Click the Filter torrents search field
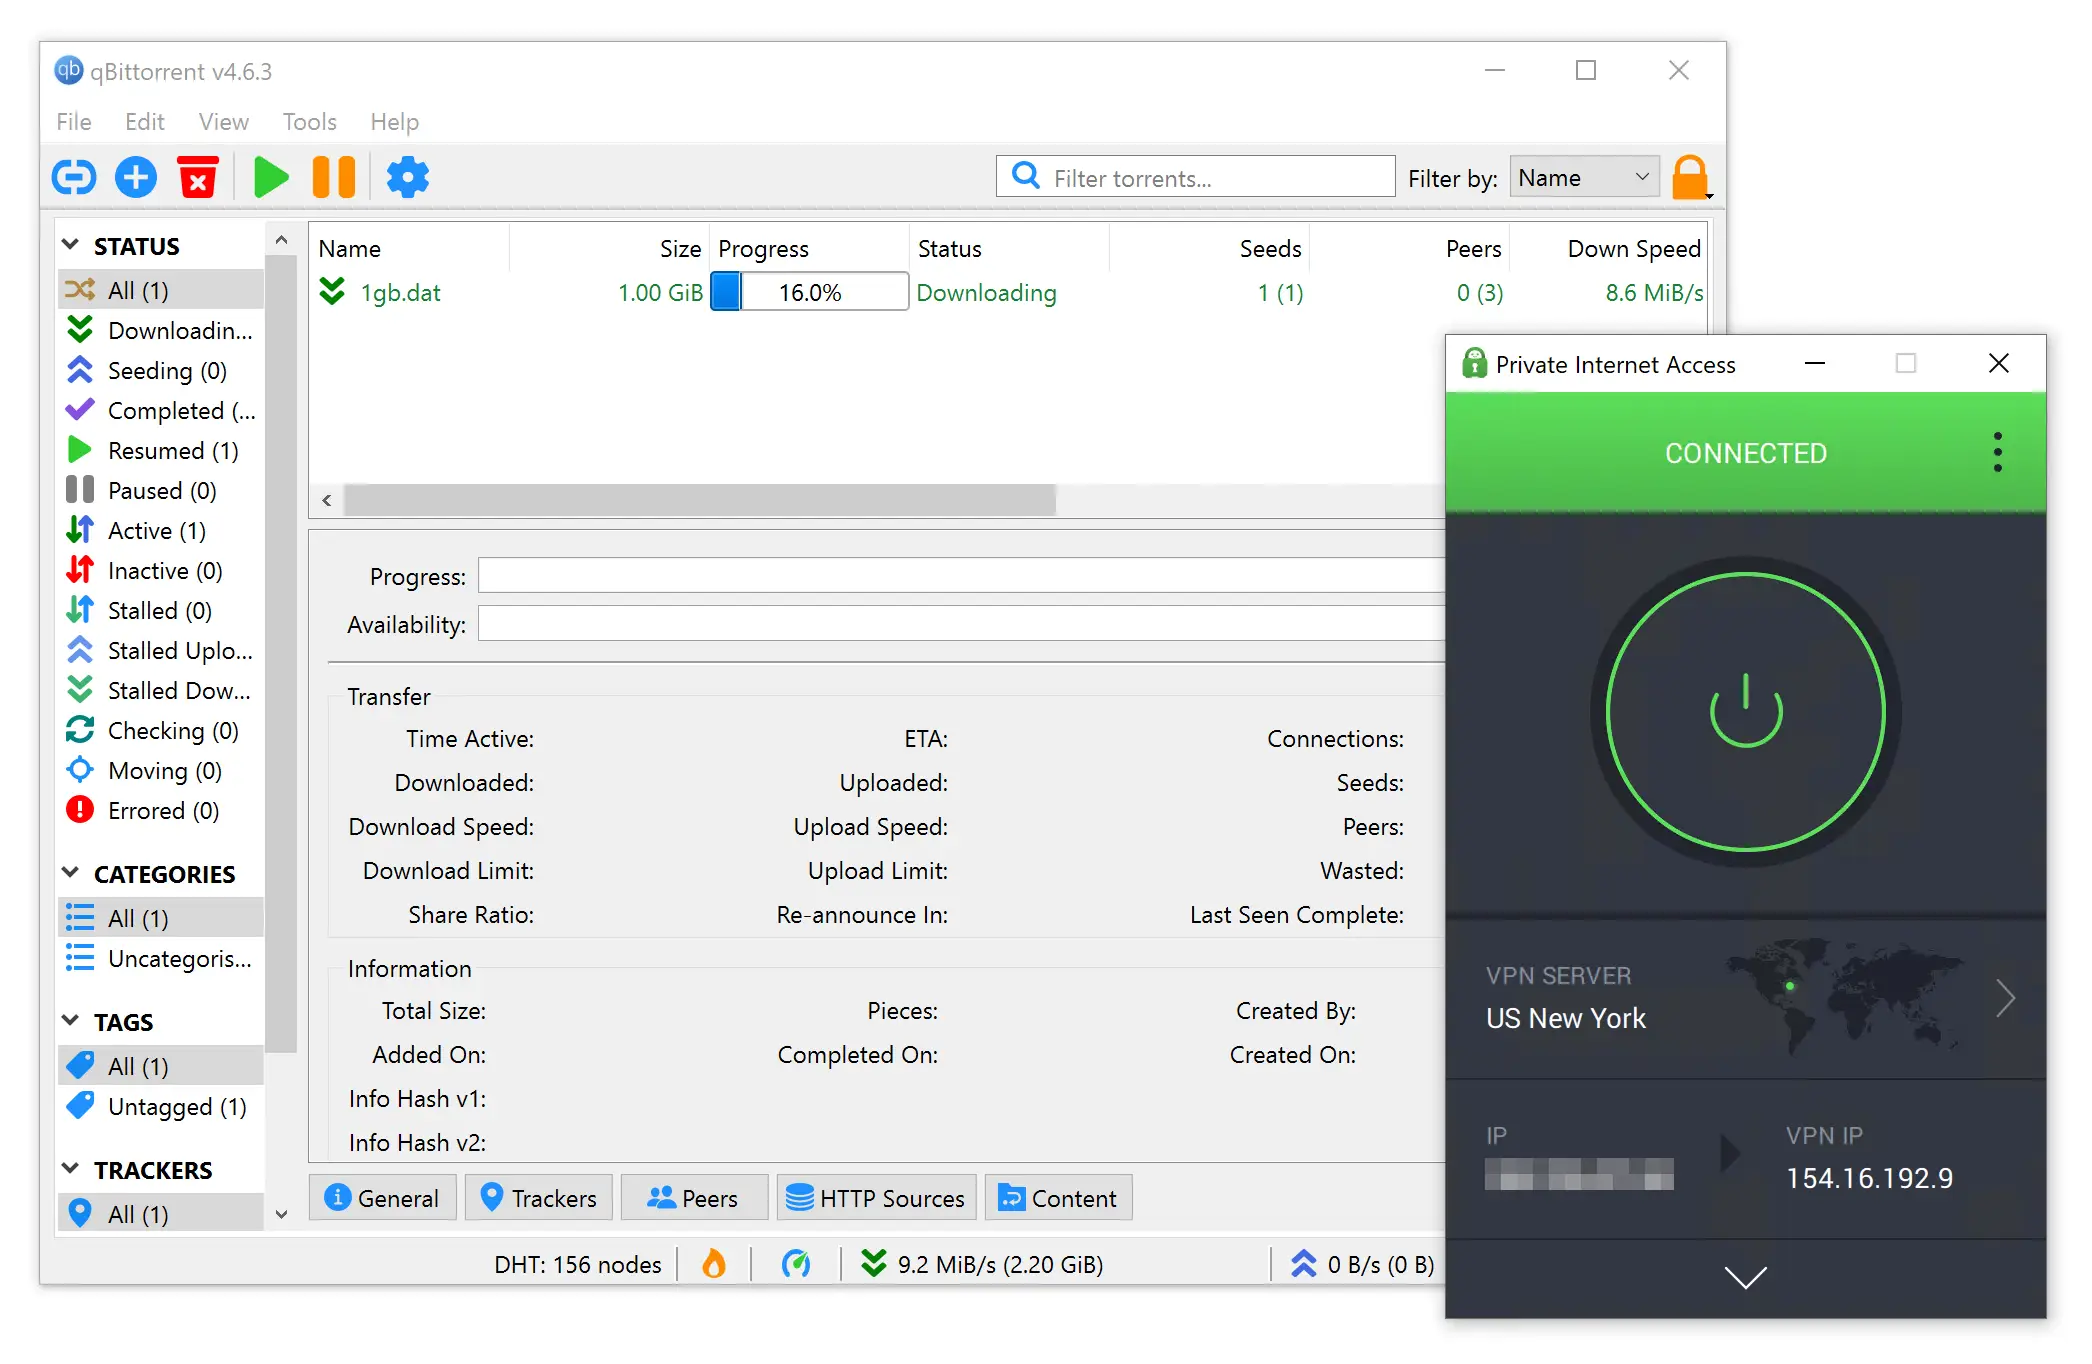The image size is (2092, 1364). pos(1195,177)
